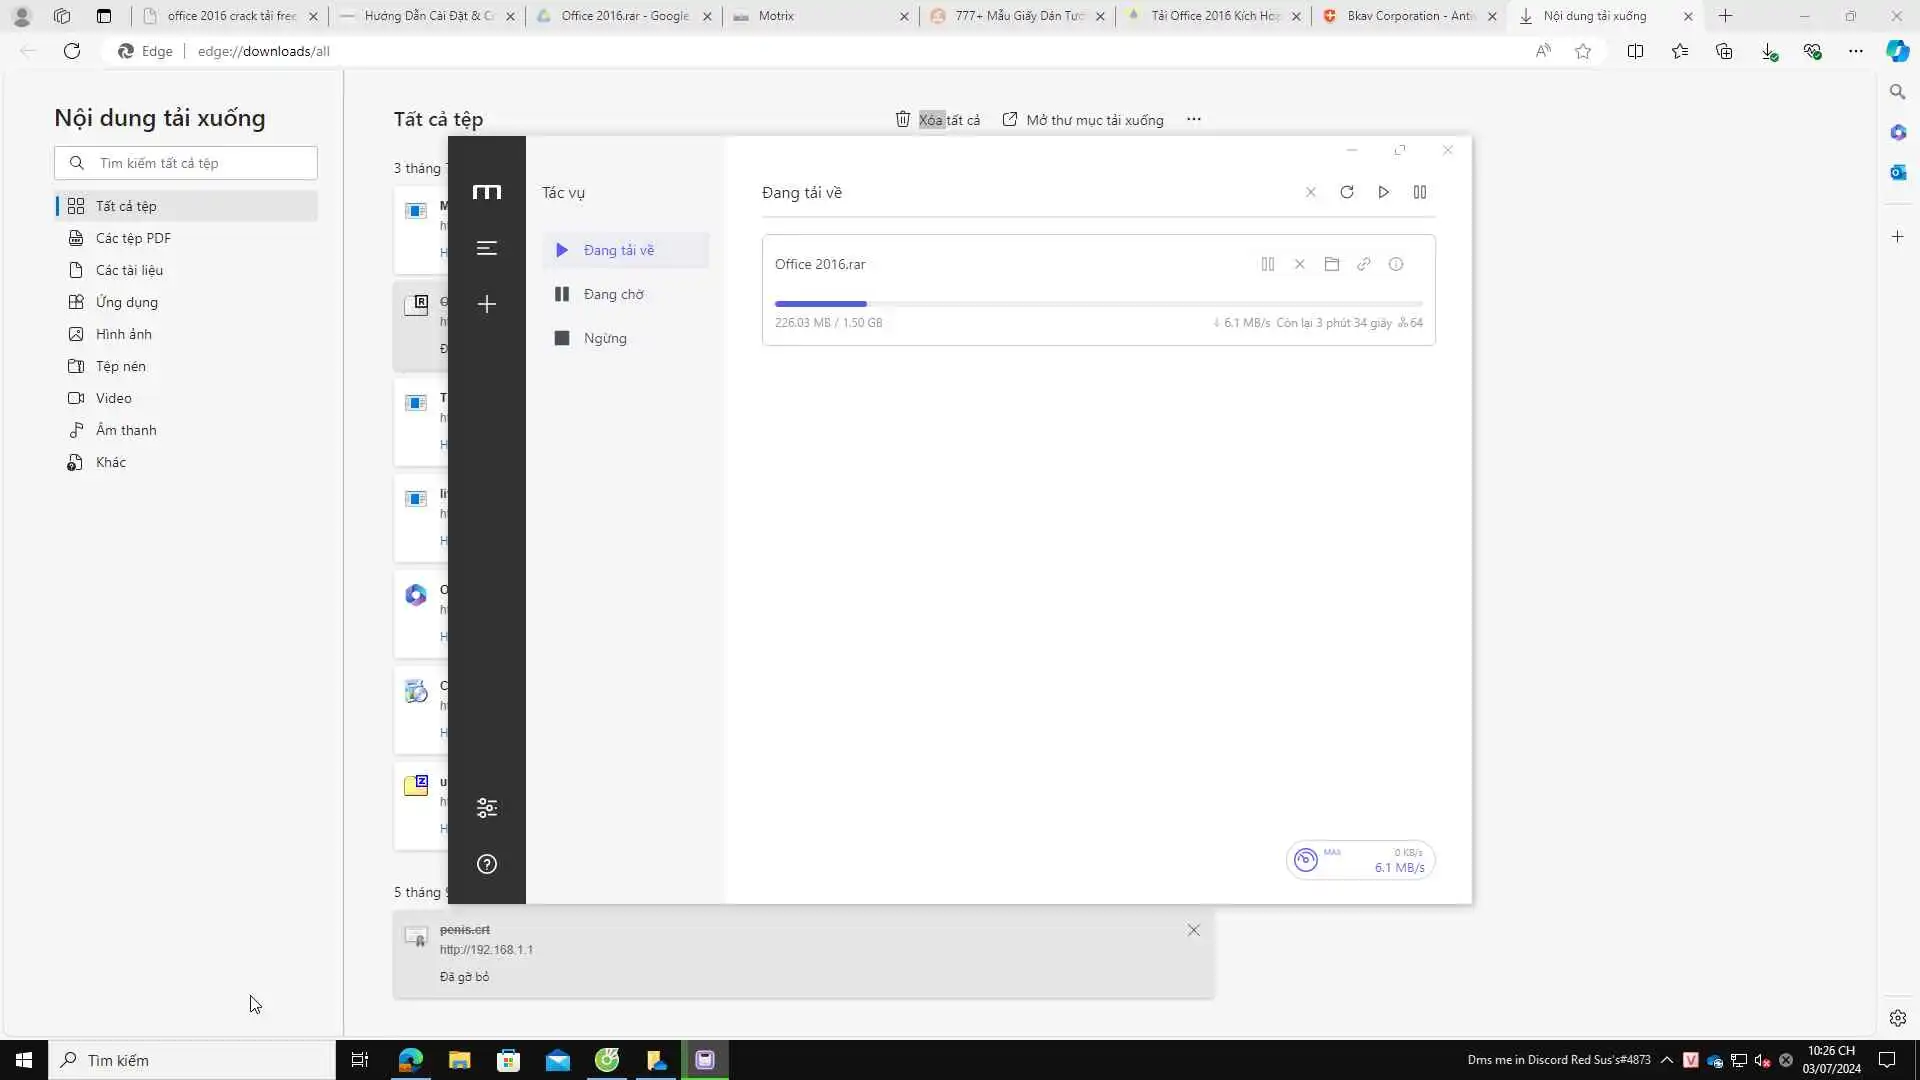Open the folder of the Office 2016.rar task
This screenshot has height=1080, width=1920.
coord(1331,264)
